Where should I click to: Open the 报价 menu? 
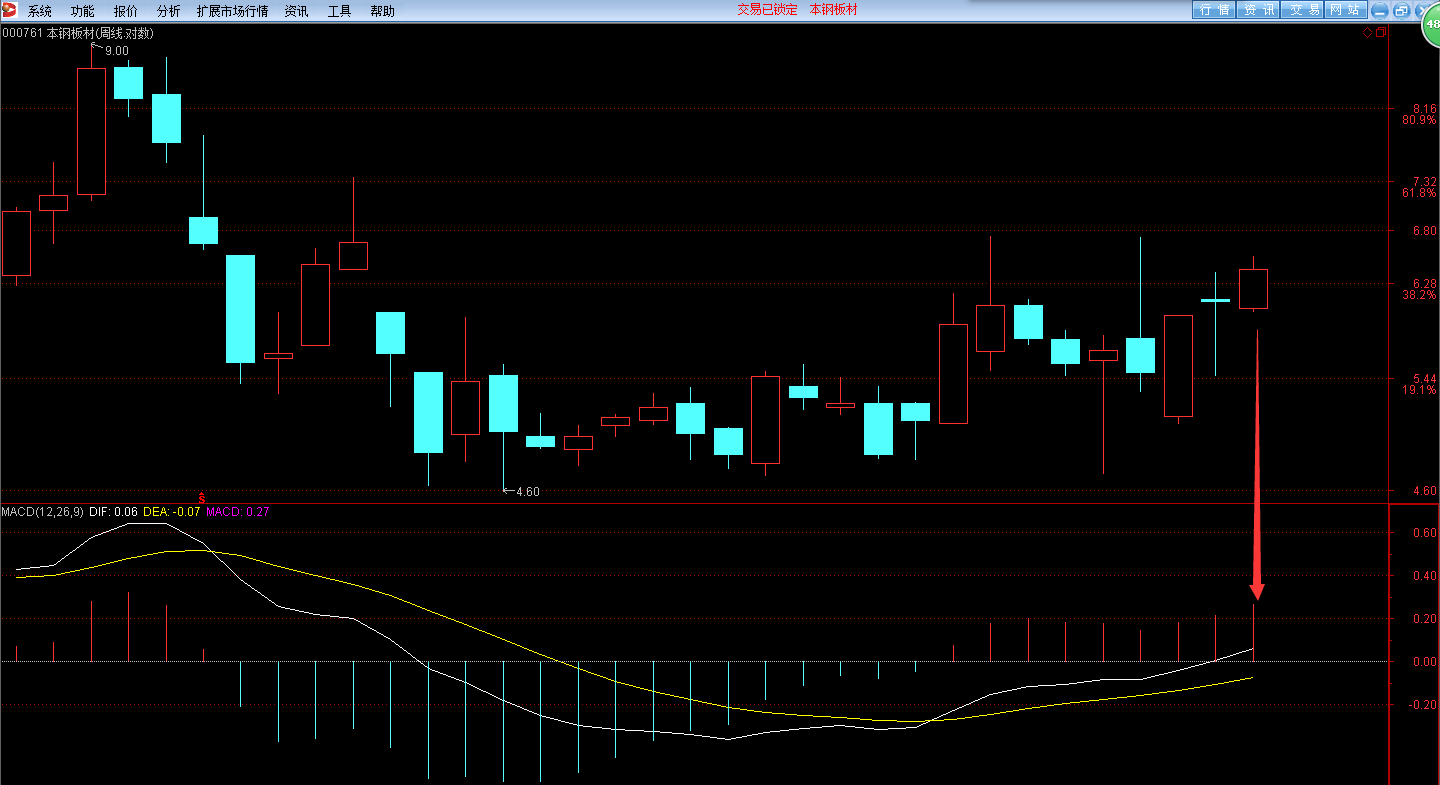click(x=126, y=11)
